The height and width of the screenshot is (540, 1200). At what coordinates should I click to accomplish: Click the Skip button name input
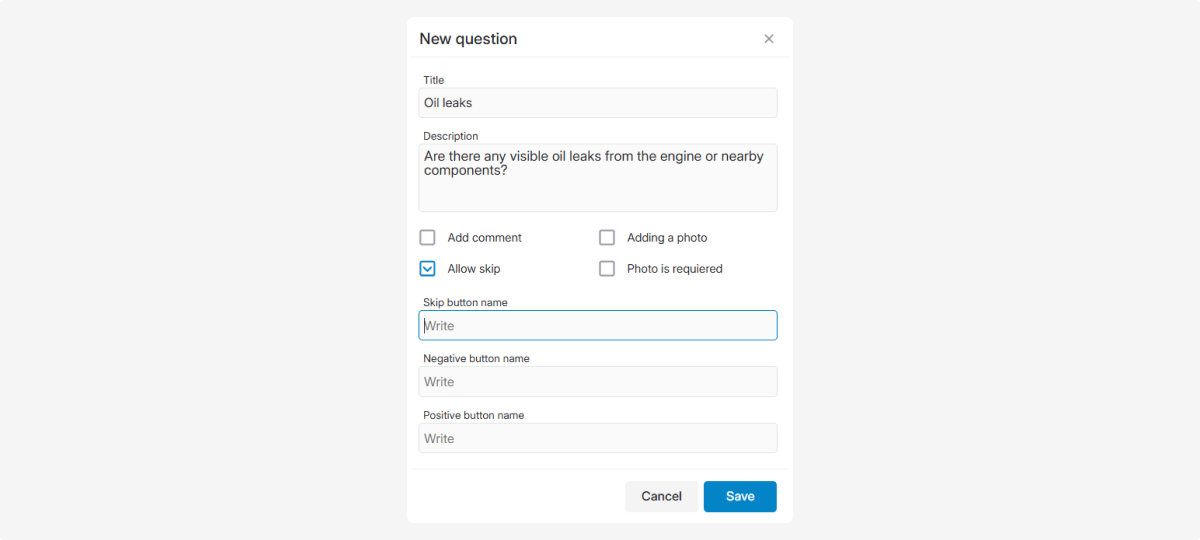point(597,326)
